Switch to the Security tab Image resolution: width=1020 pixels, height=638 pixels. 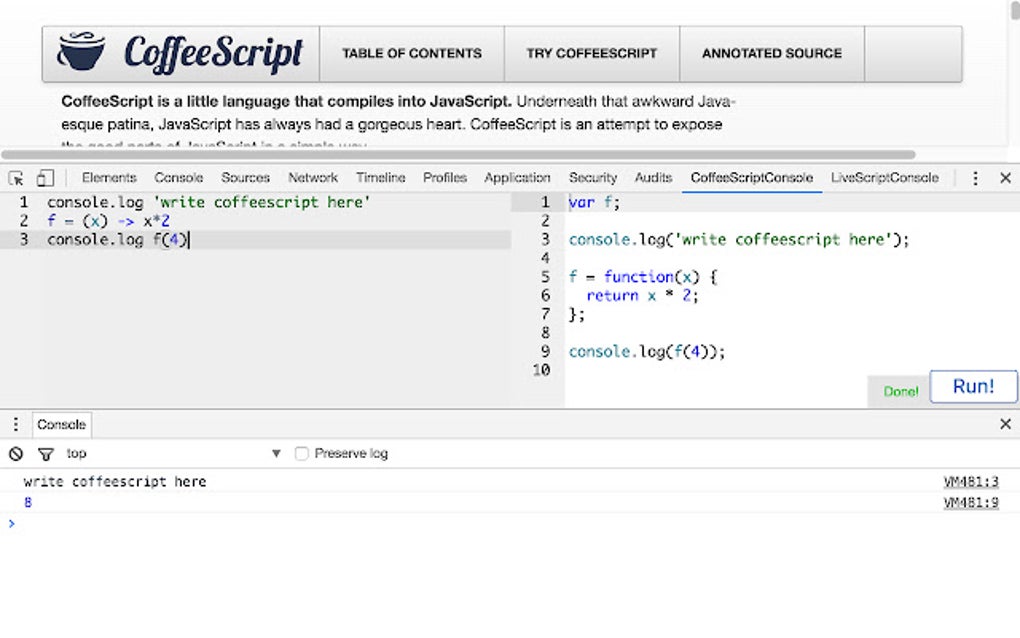pyautogui.click(x=593, y=178)
